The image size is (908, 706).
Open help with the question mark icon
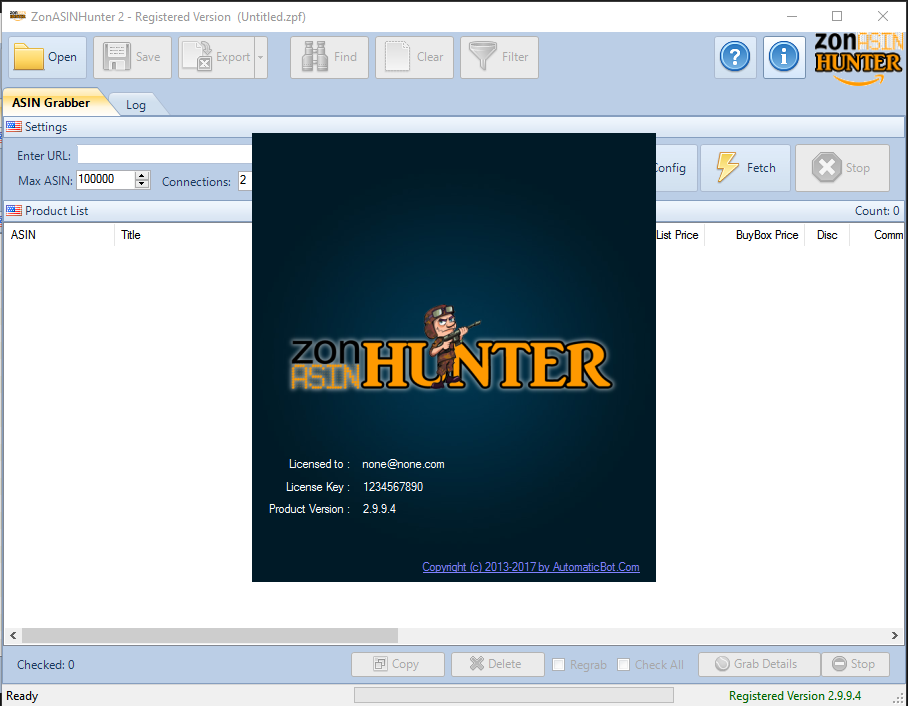pyautogui.click(x=735, y=57)
